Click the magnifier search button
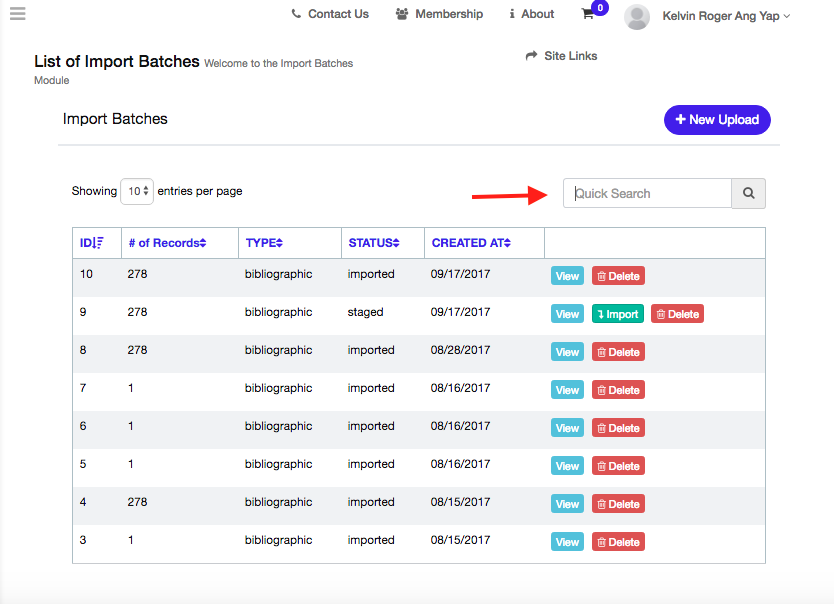834x604 pixels. [x=748, y=194]
